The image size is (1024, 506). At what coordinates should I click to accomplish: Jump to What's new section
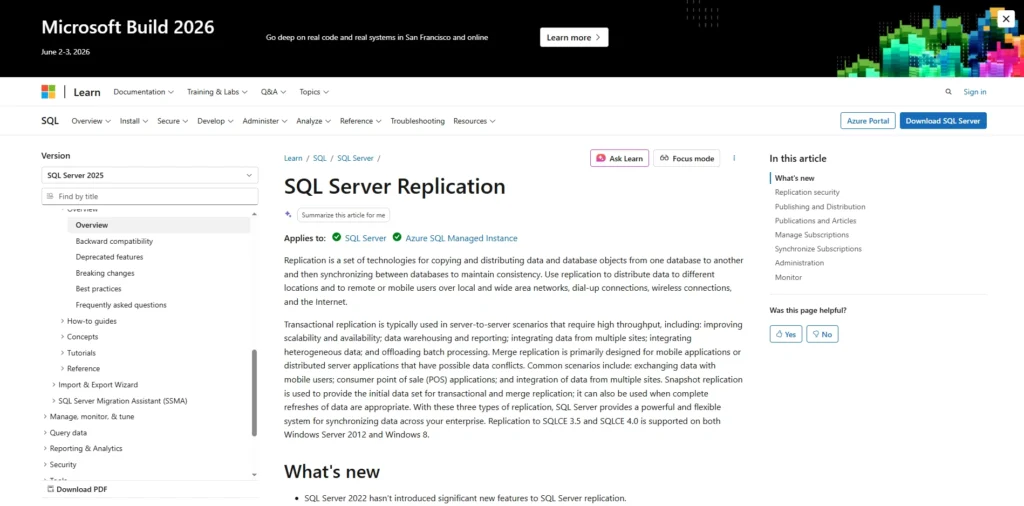pyautogui.click(x=794, y=178)
